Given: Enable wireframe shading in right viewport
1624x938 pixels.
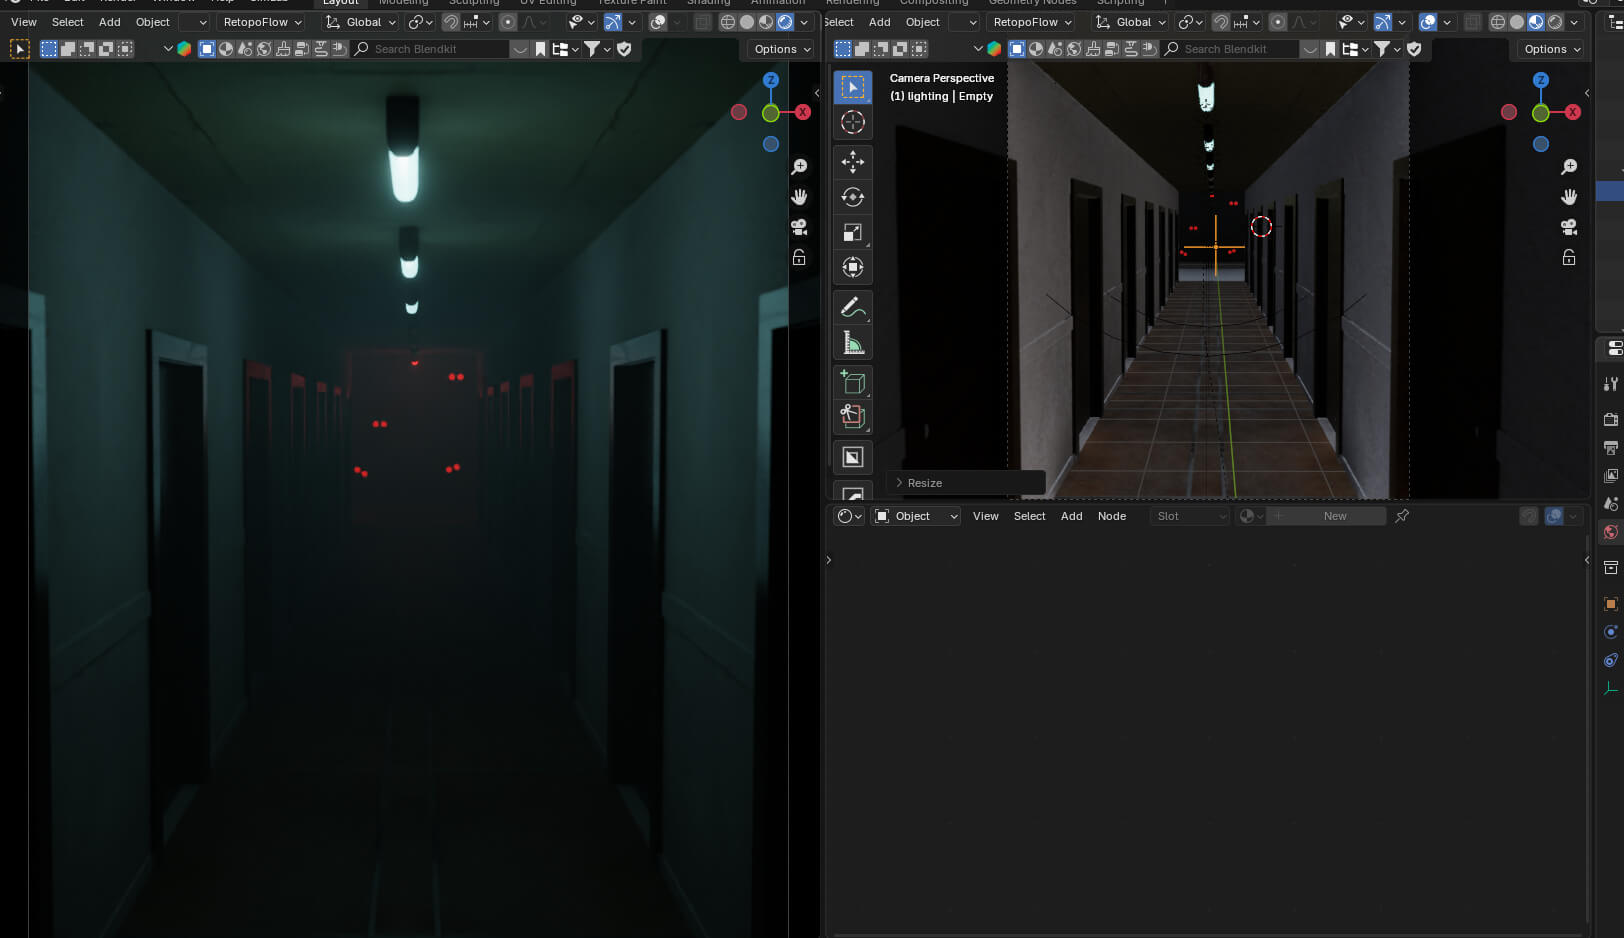Looking at the screenshot, I should click(x=1497, y=22).
